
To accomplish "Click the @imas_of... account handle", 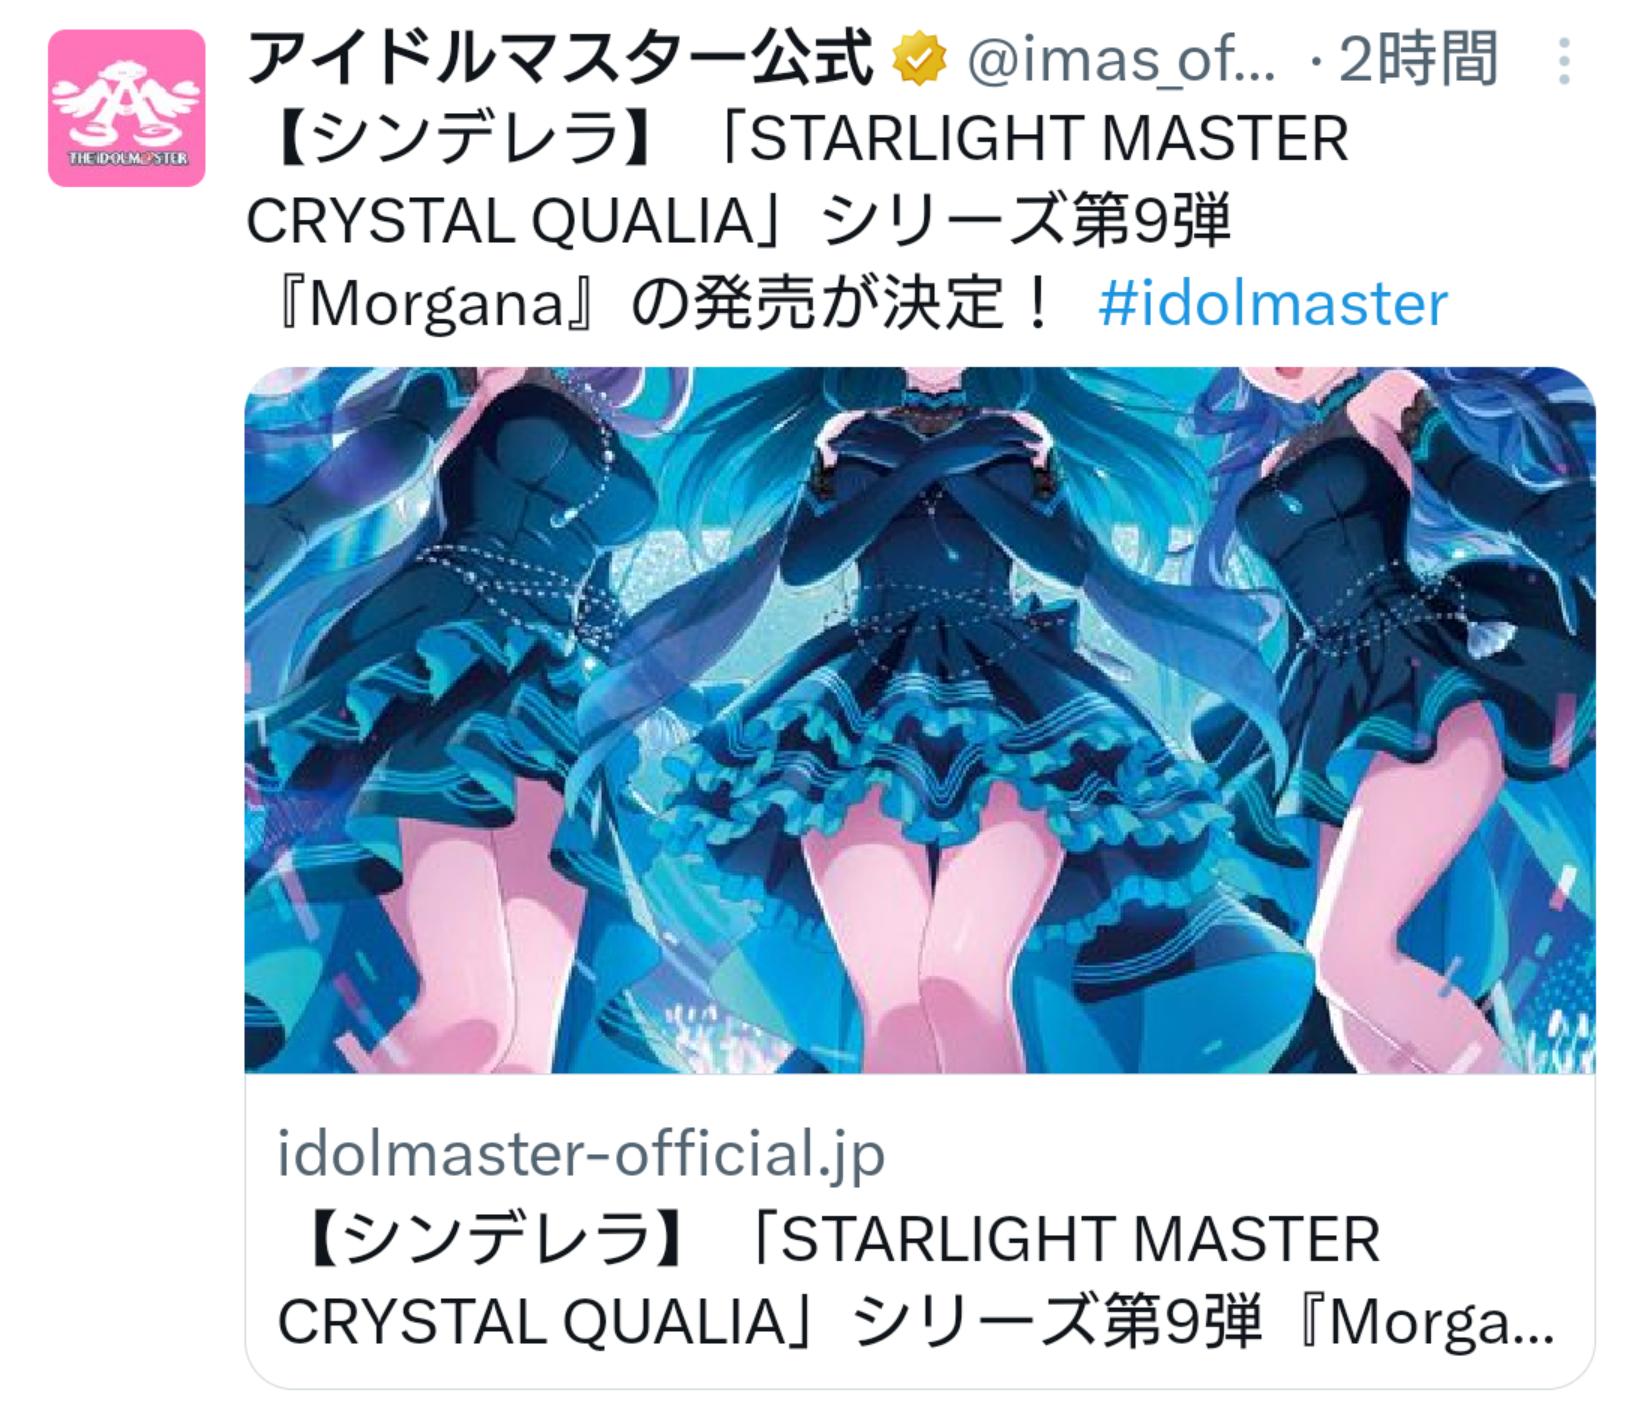I will 1121,61.
